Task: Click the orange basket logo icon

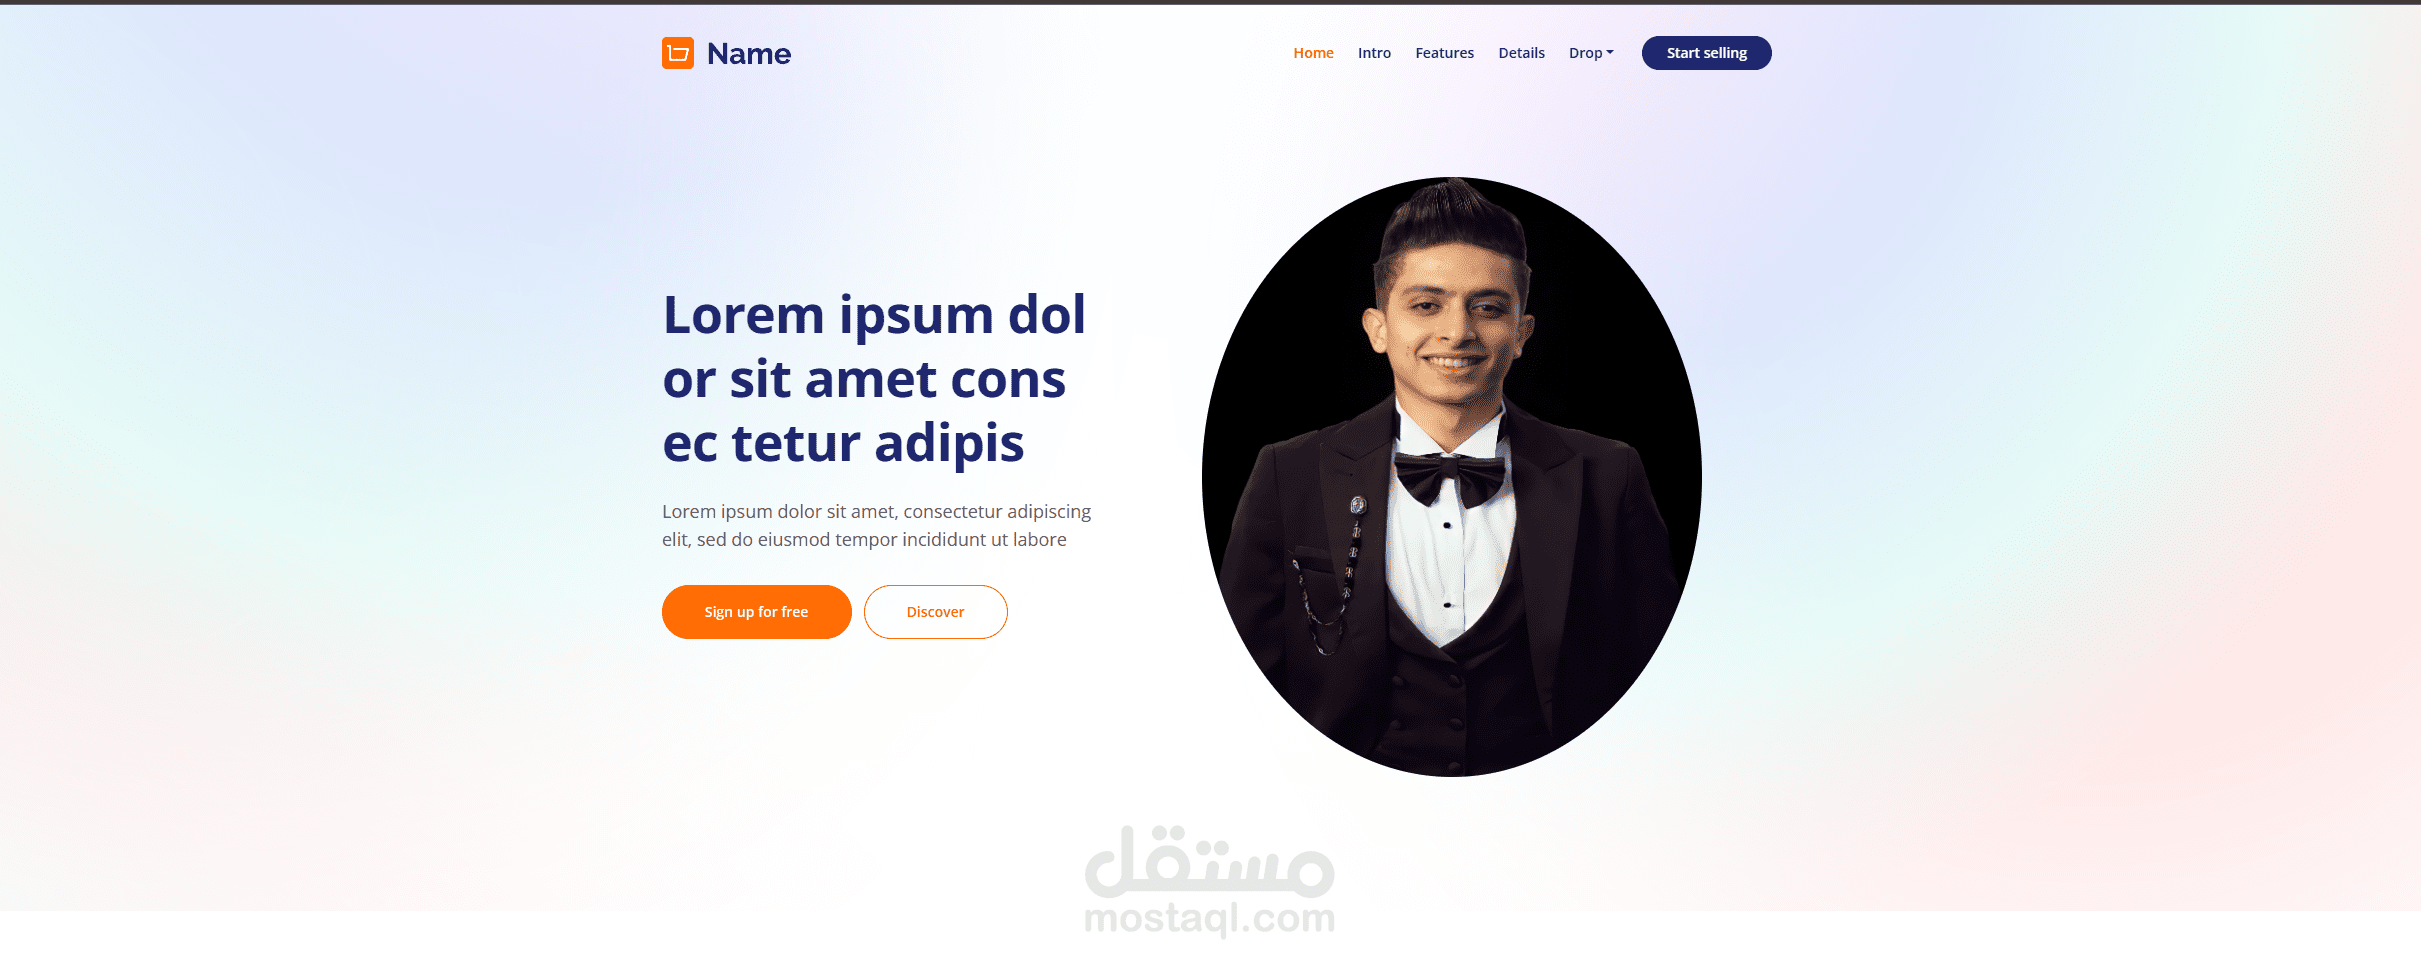Action: click(678, 53)
